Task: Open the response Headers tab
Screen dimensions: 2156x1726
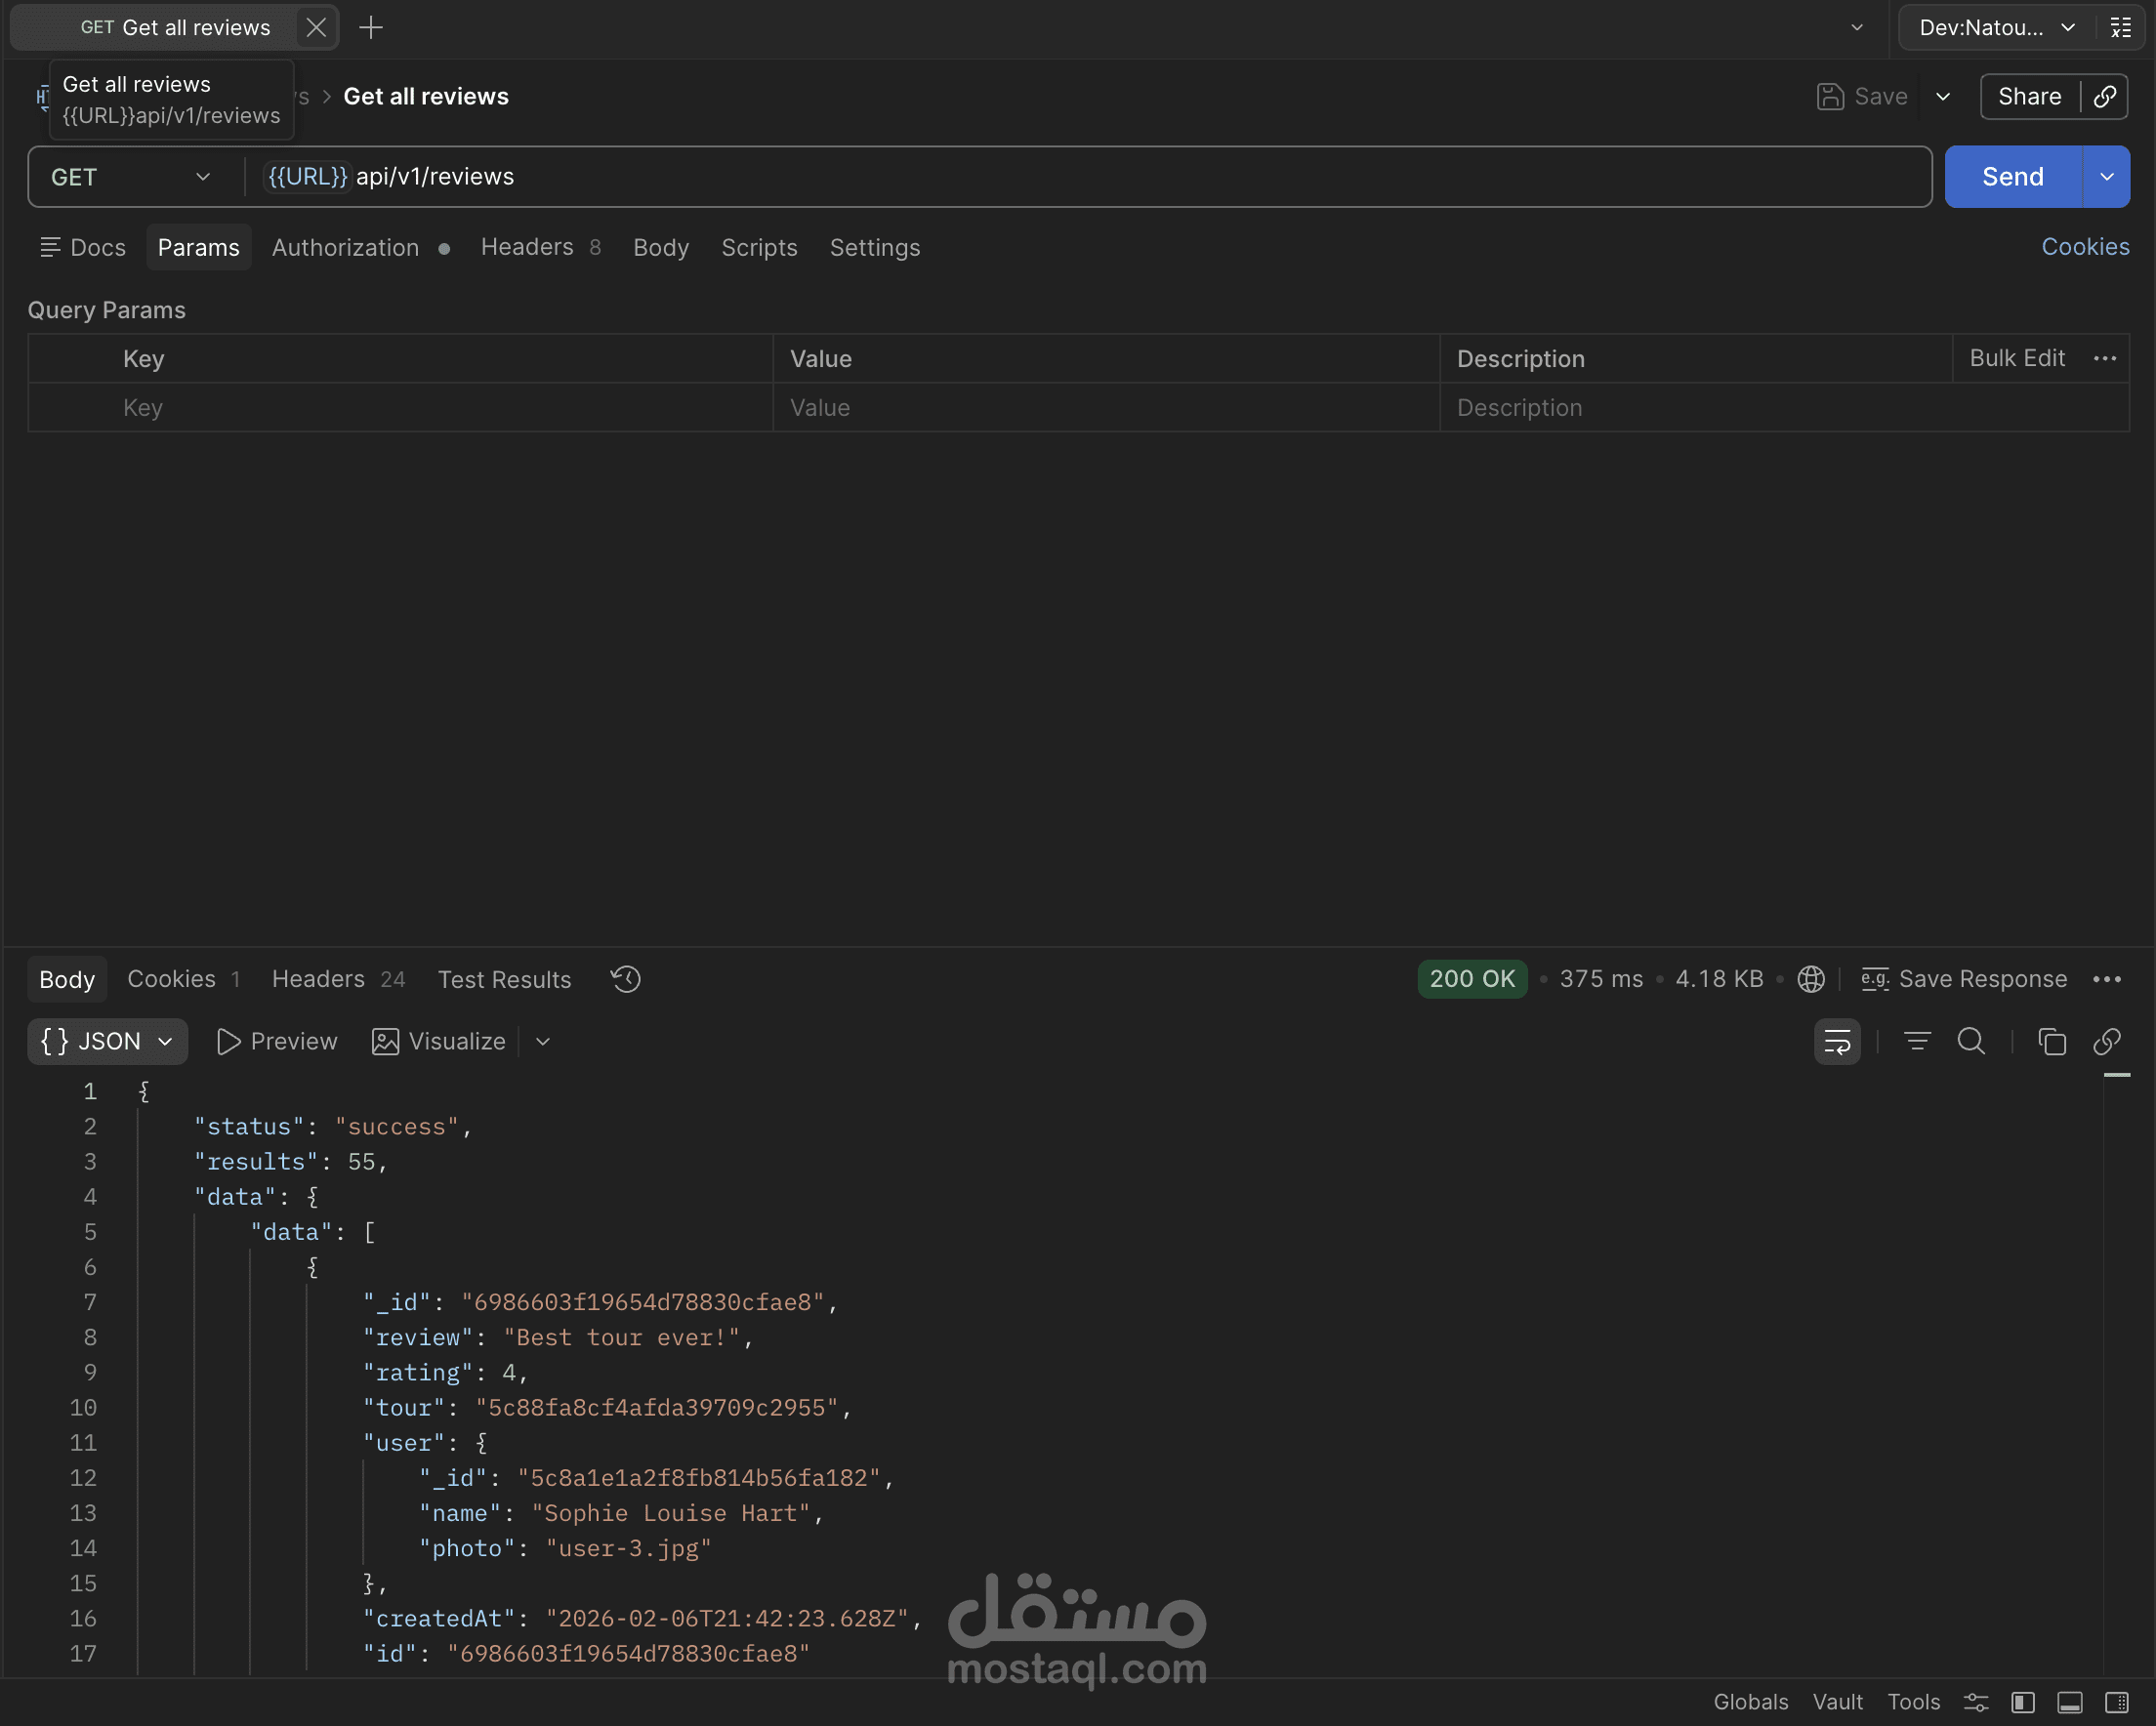Action: (x=318, y=979)
